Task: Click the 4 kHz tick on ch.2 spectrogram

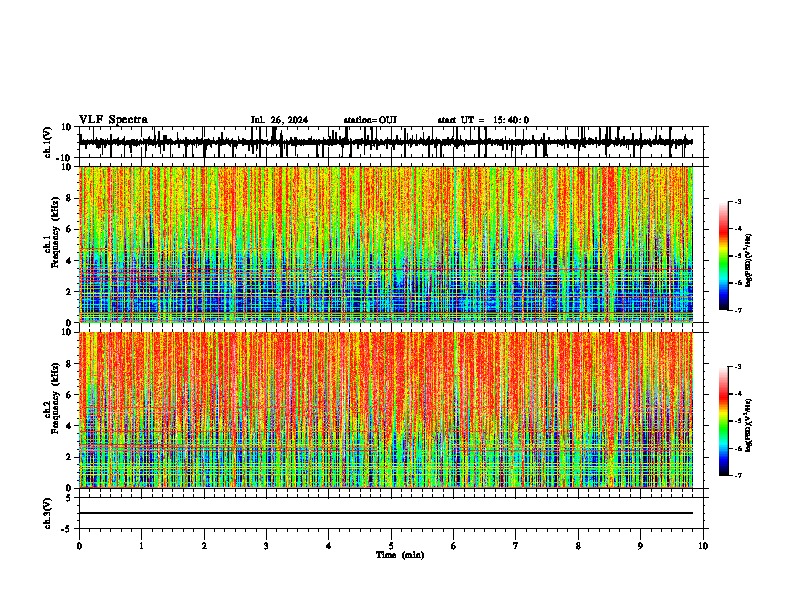Action: 69,426
